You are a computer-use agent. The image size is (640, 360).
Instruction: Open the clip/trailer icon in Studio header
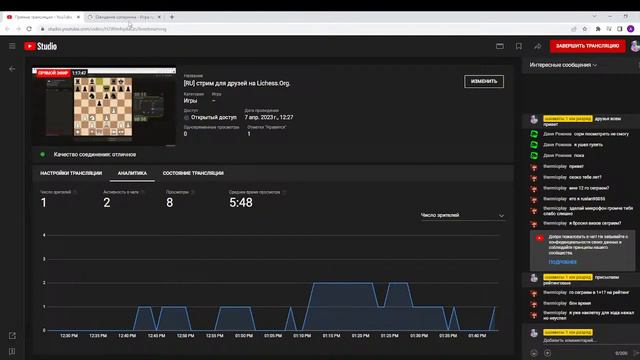500,46
